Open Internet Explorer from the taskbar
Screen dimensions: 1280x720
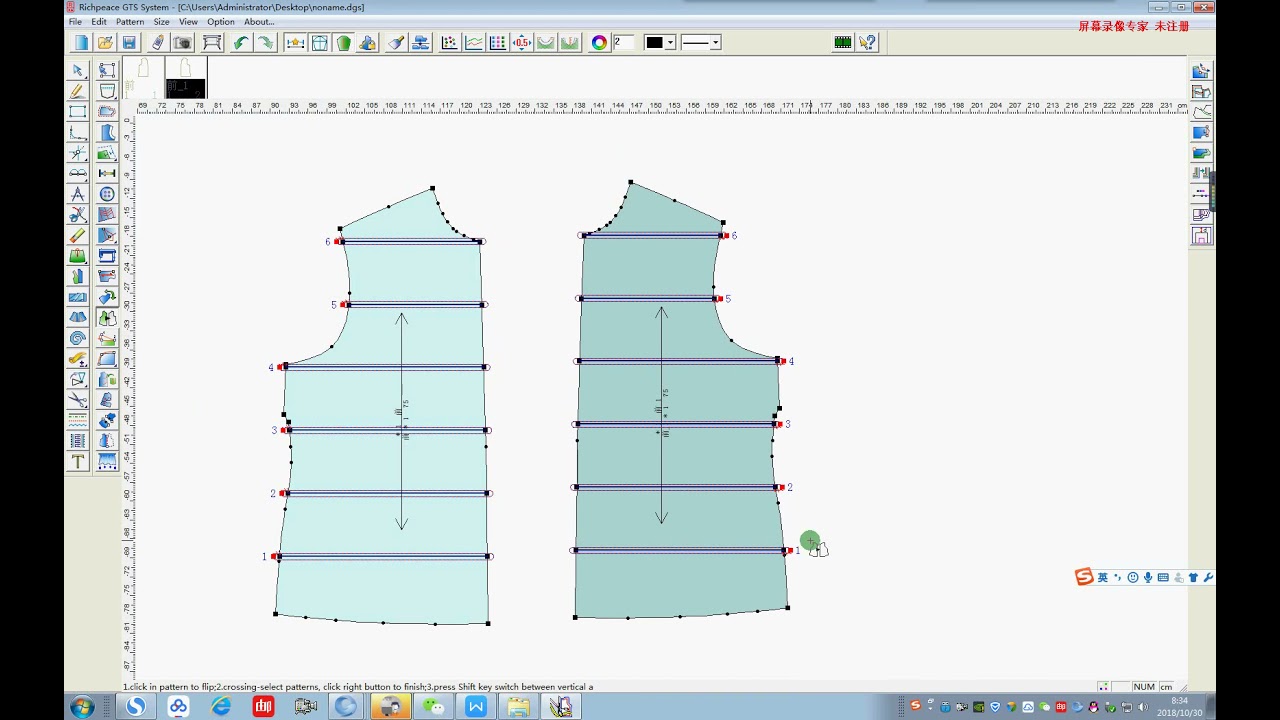point(220,707)
